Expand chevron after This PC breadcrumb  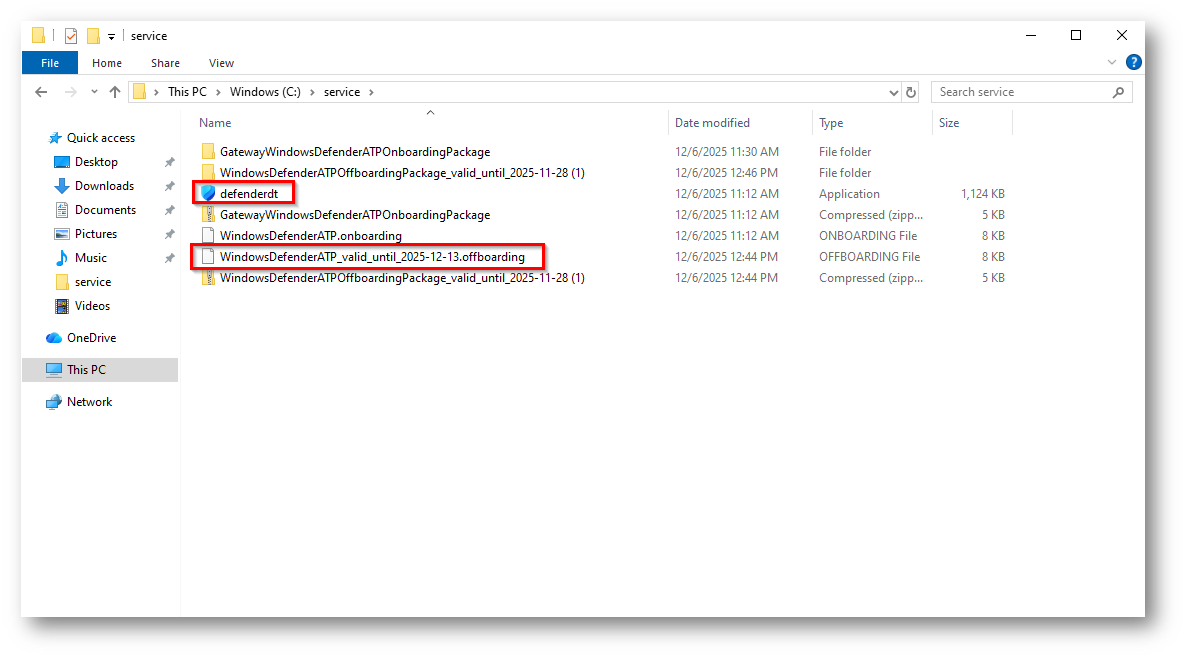[218, 92]
